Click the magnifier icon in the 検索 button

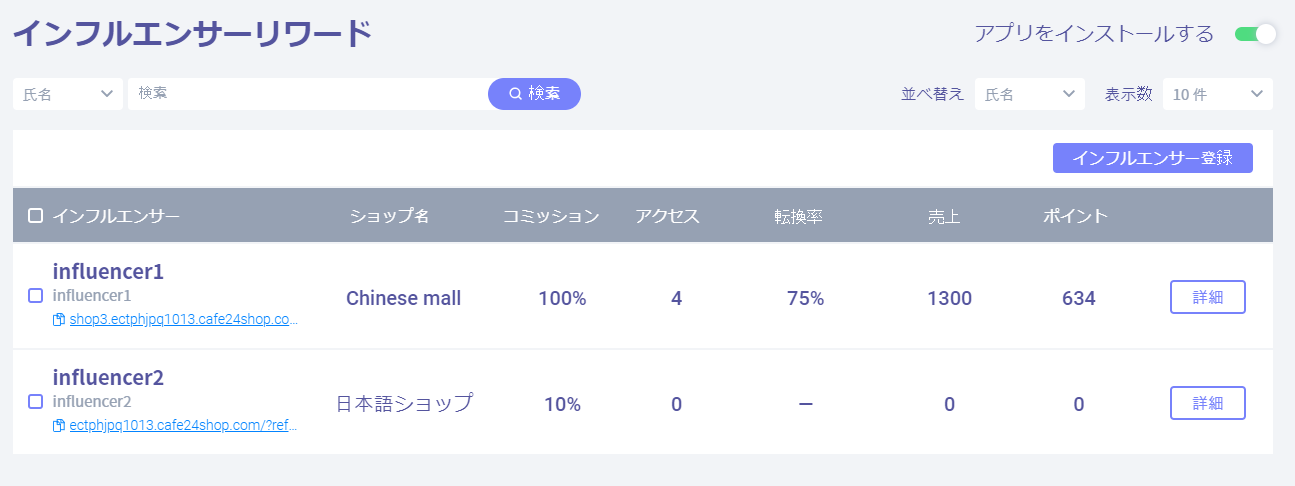point(515,94)
